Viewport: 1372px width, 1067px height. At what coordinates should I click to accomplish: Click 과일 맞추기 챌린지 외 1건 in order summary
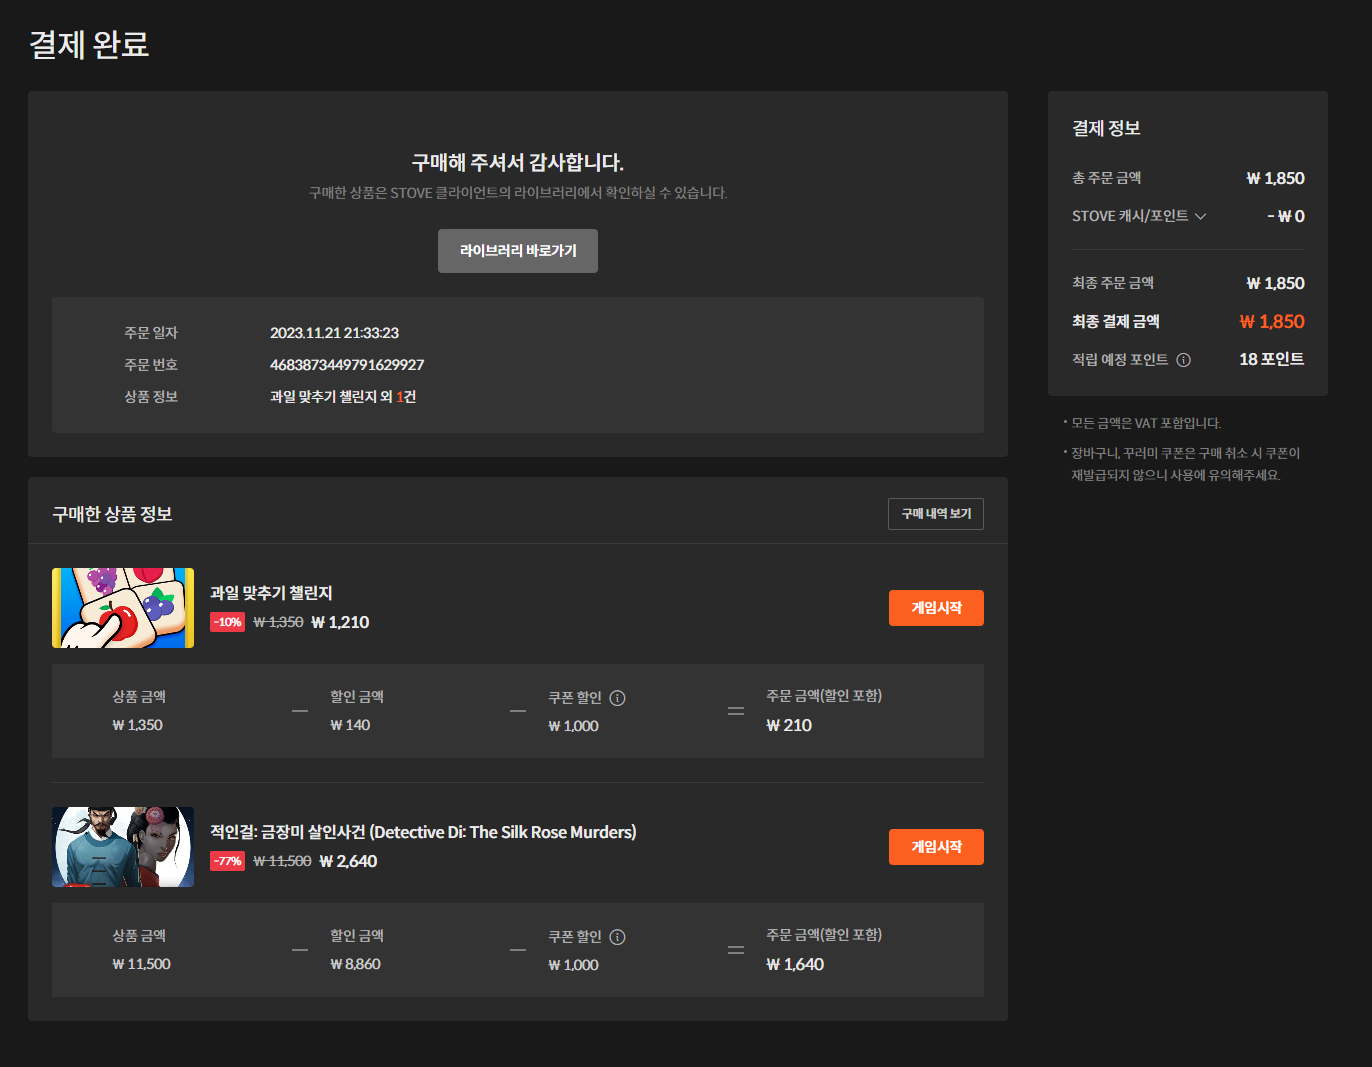coord(343,397)
